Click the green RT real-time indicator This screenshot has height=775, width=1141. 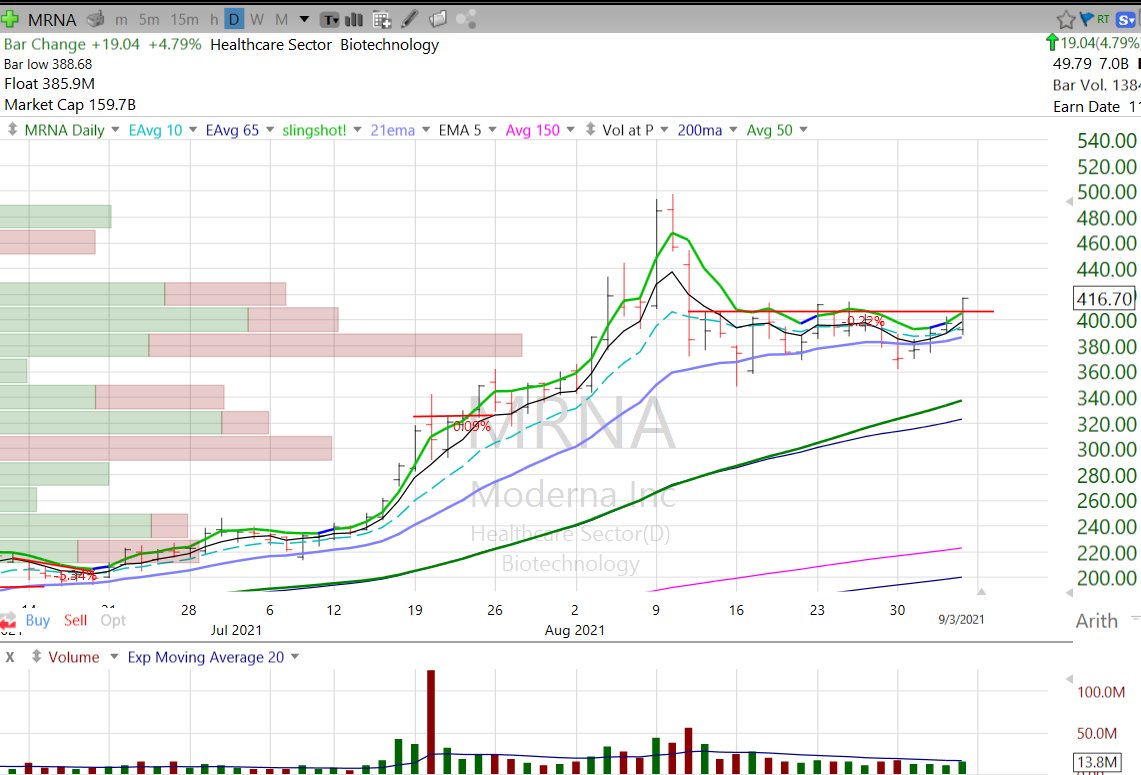point(1103,19)
